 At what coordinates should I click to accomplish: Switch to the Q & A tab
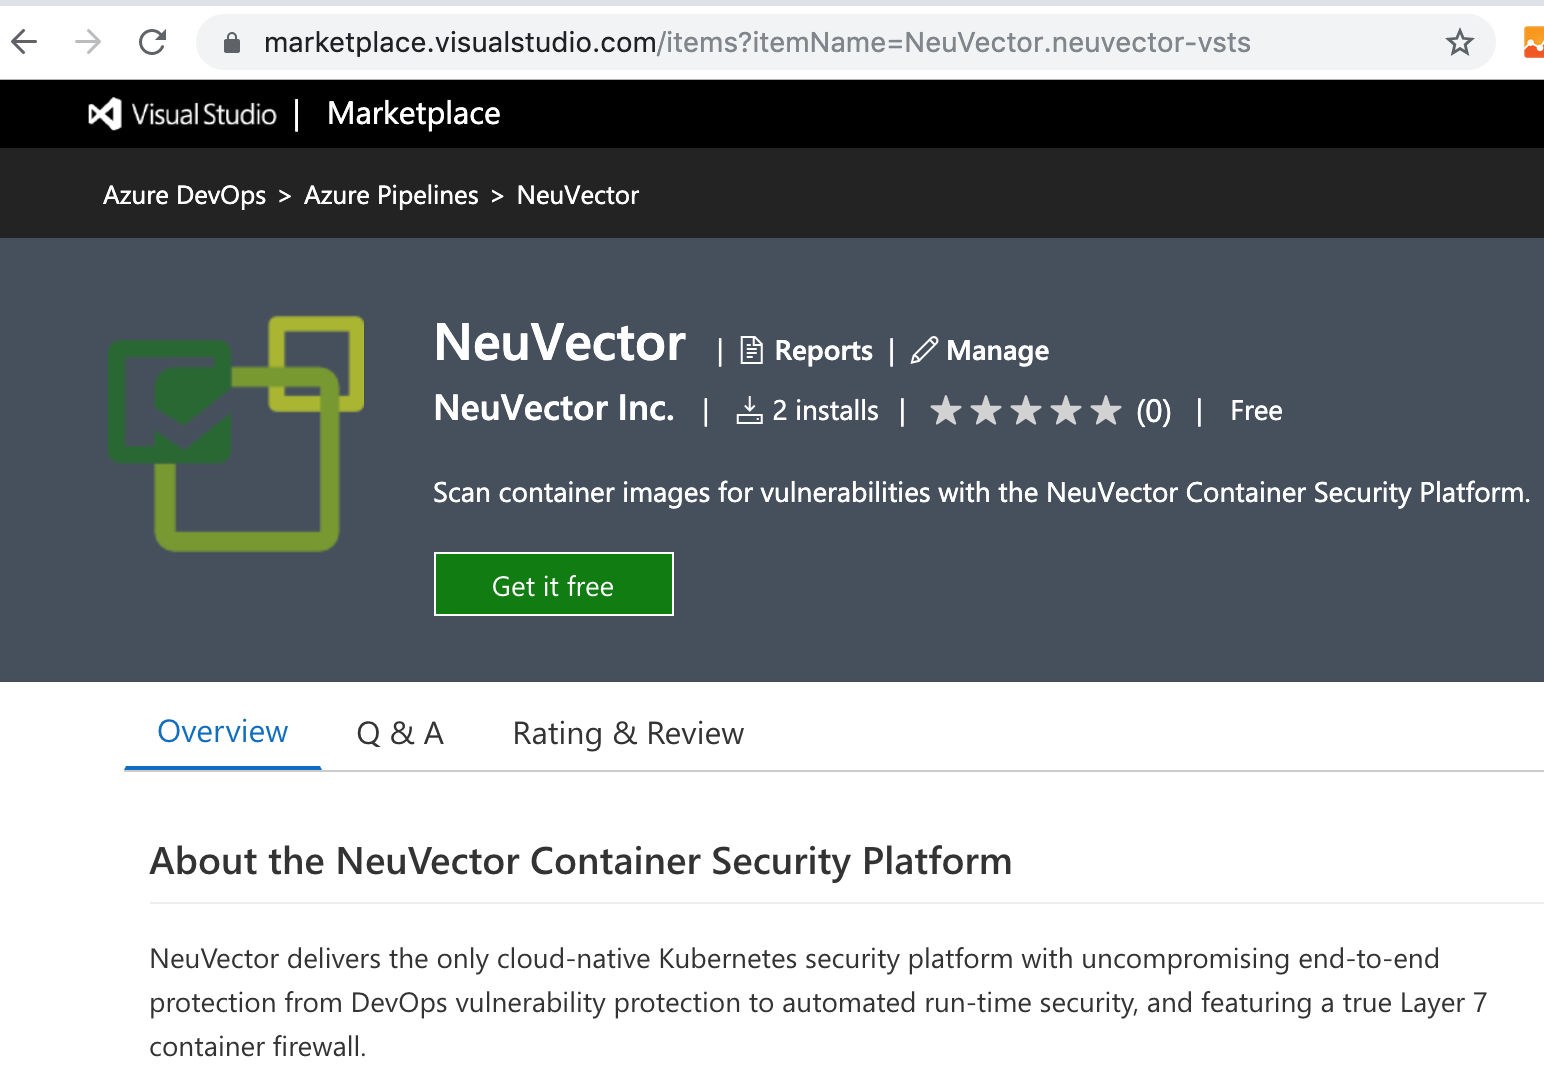(400, 733)
